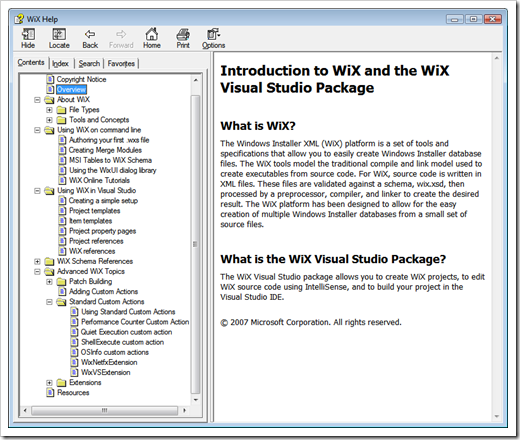520x440 pixels.
Task: Open the Home page icon
Action: tap(152, 34)
